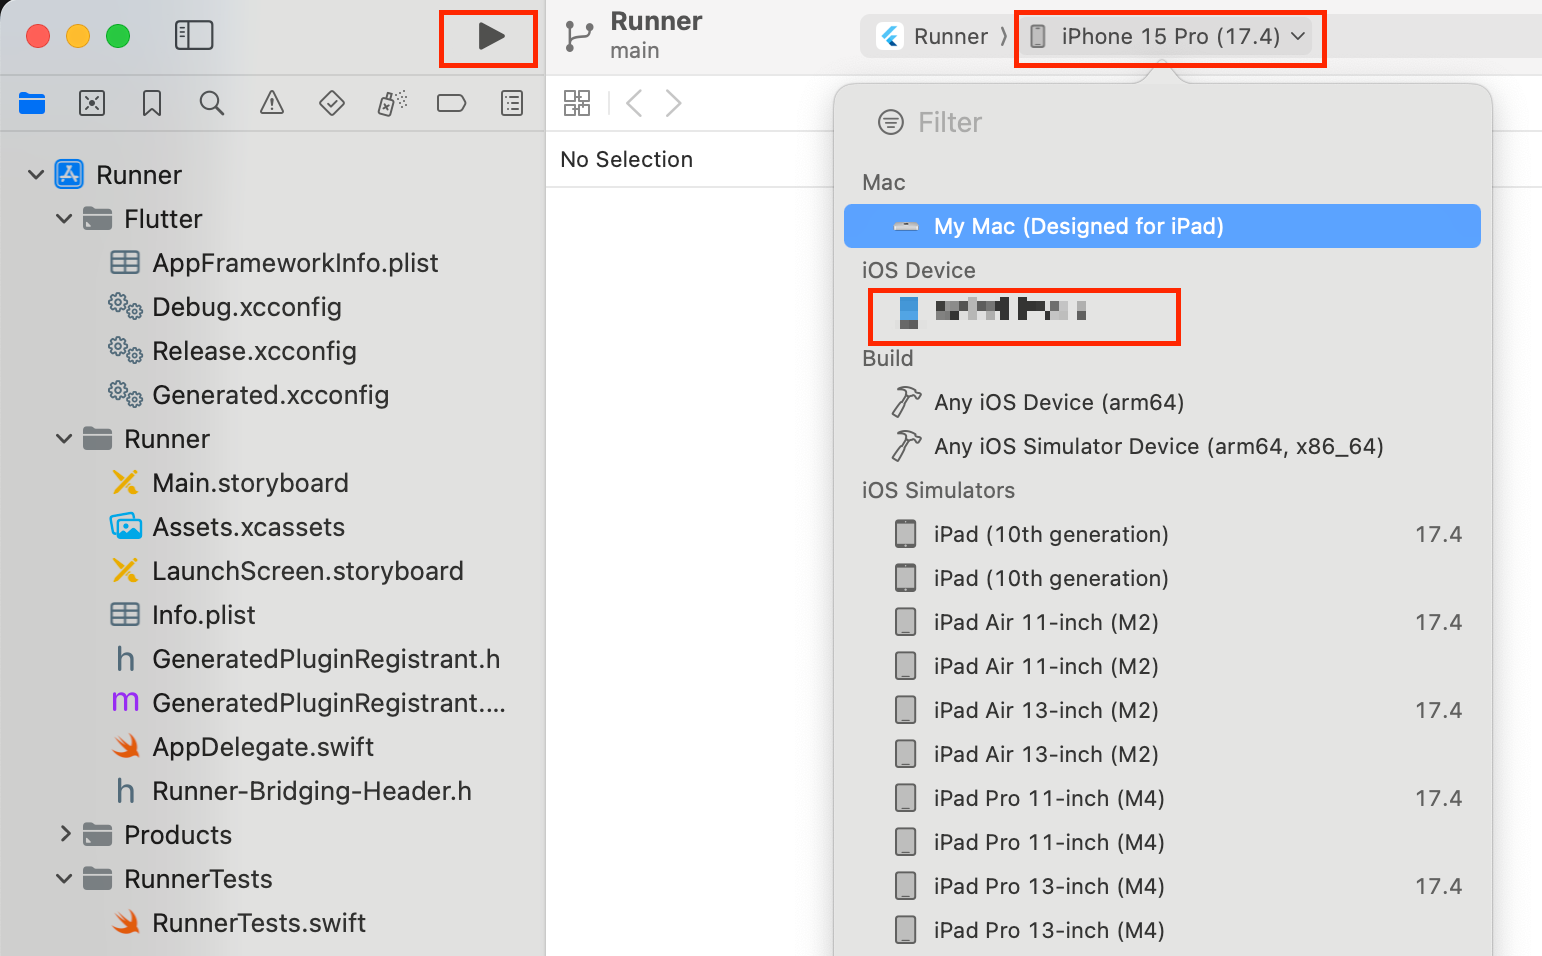
Task: Open the Report navigator list icon
Action: (512, 103)
